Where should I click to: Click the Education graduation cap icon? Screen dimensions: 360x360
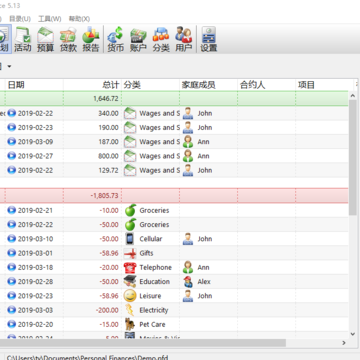[x=130, y=282]
